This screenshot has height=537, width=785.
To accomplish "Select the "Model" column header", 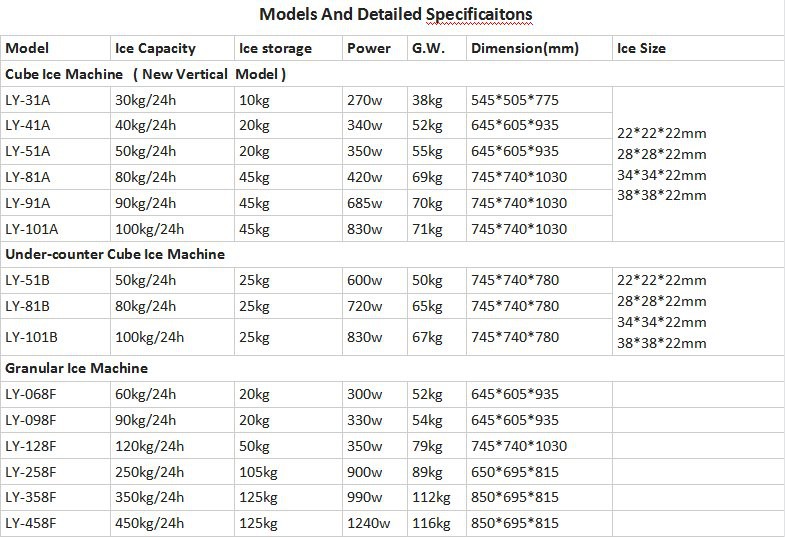I will click(27, 49).
